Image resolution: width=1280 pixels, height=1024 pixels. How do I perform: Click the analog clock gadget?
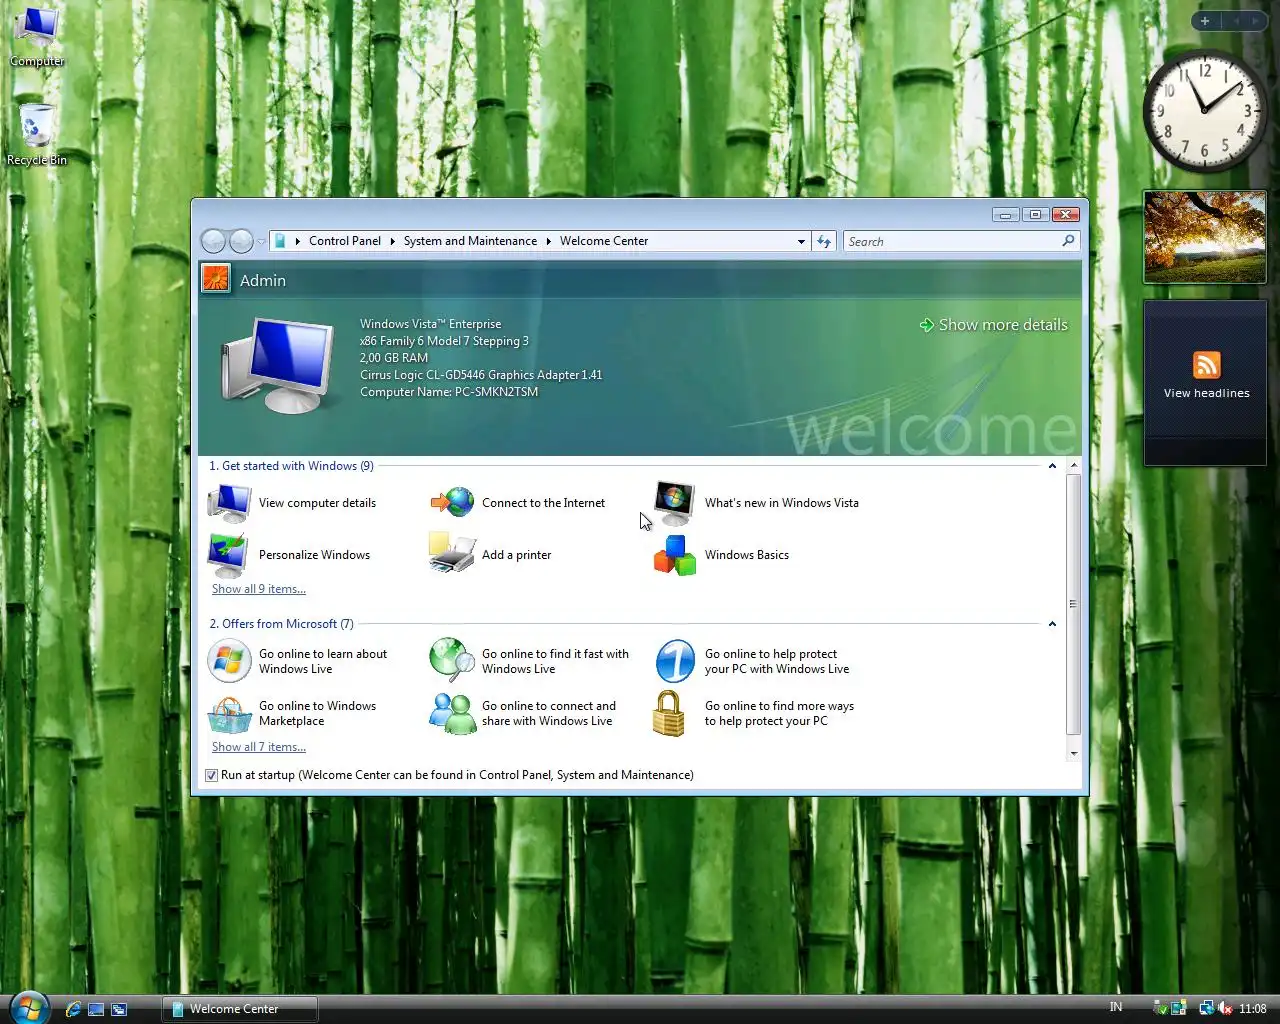[1205, 110]
